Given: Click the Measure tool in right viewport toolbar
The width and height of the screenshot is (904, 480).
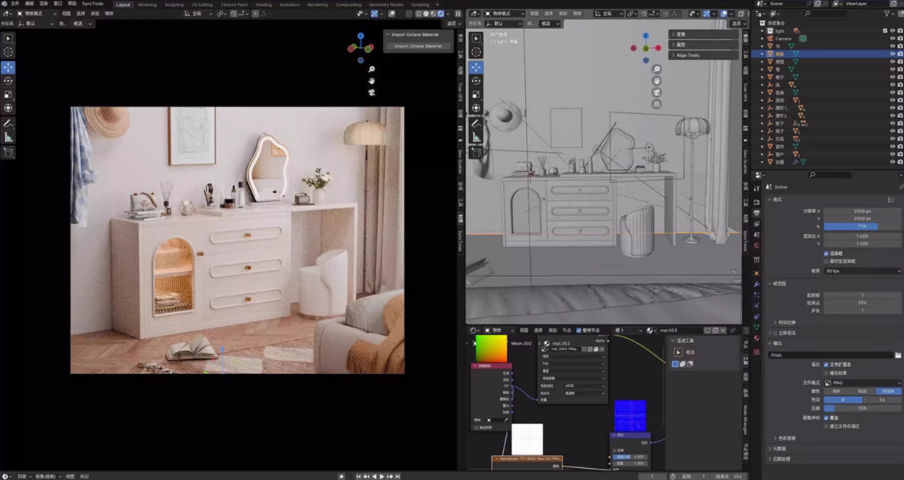Looking at the screenshot, I should [476, 136].
